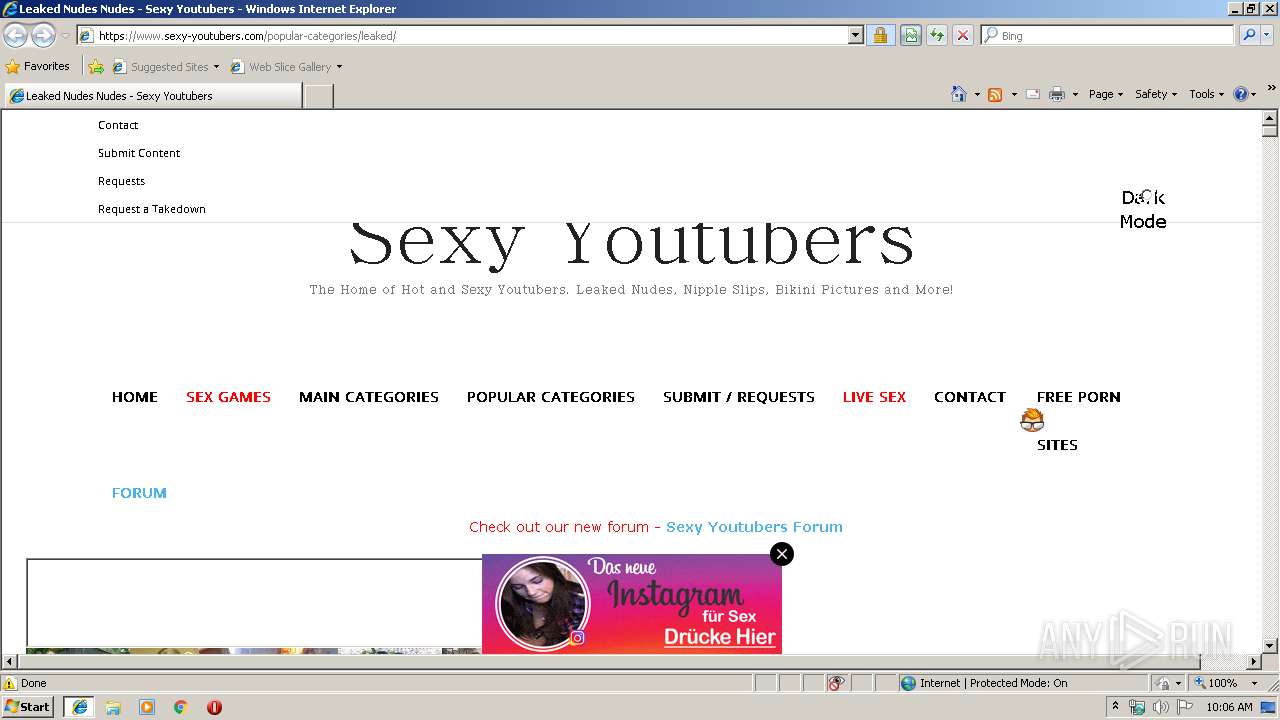Open a new blank tab

(318, 96)
